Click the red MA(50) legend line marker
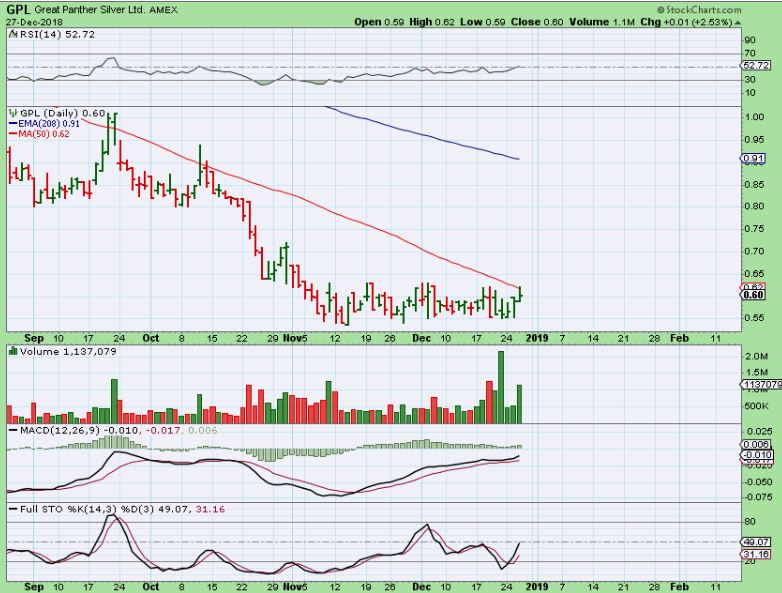The image size is (782, 593). (12, 134)
